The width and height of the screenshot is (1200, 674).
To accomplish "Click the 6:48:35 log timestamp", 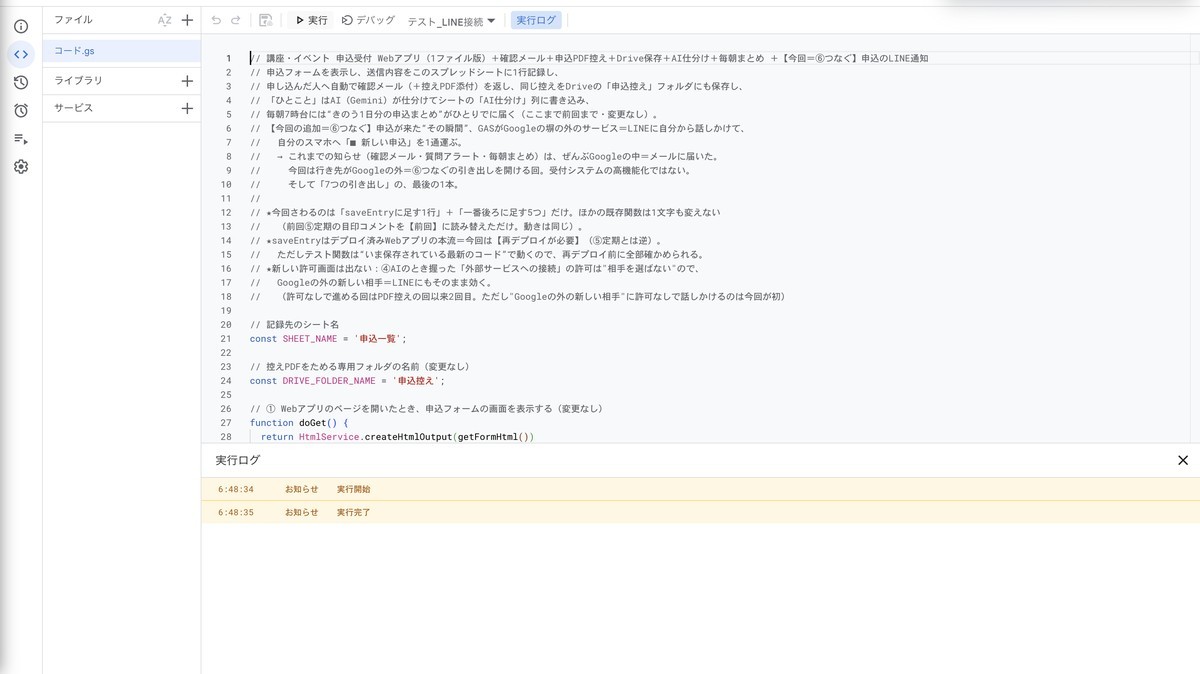I will click(236, 512).
